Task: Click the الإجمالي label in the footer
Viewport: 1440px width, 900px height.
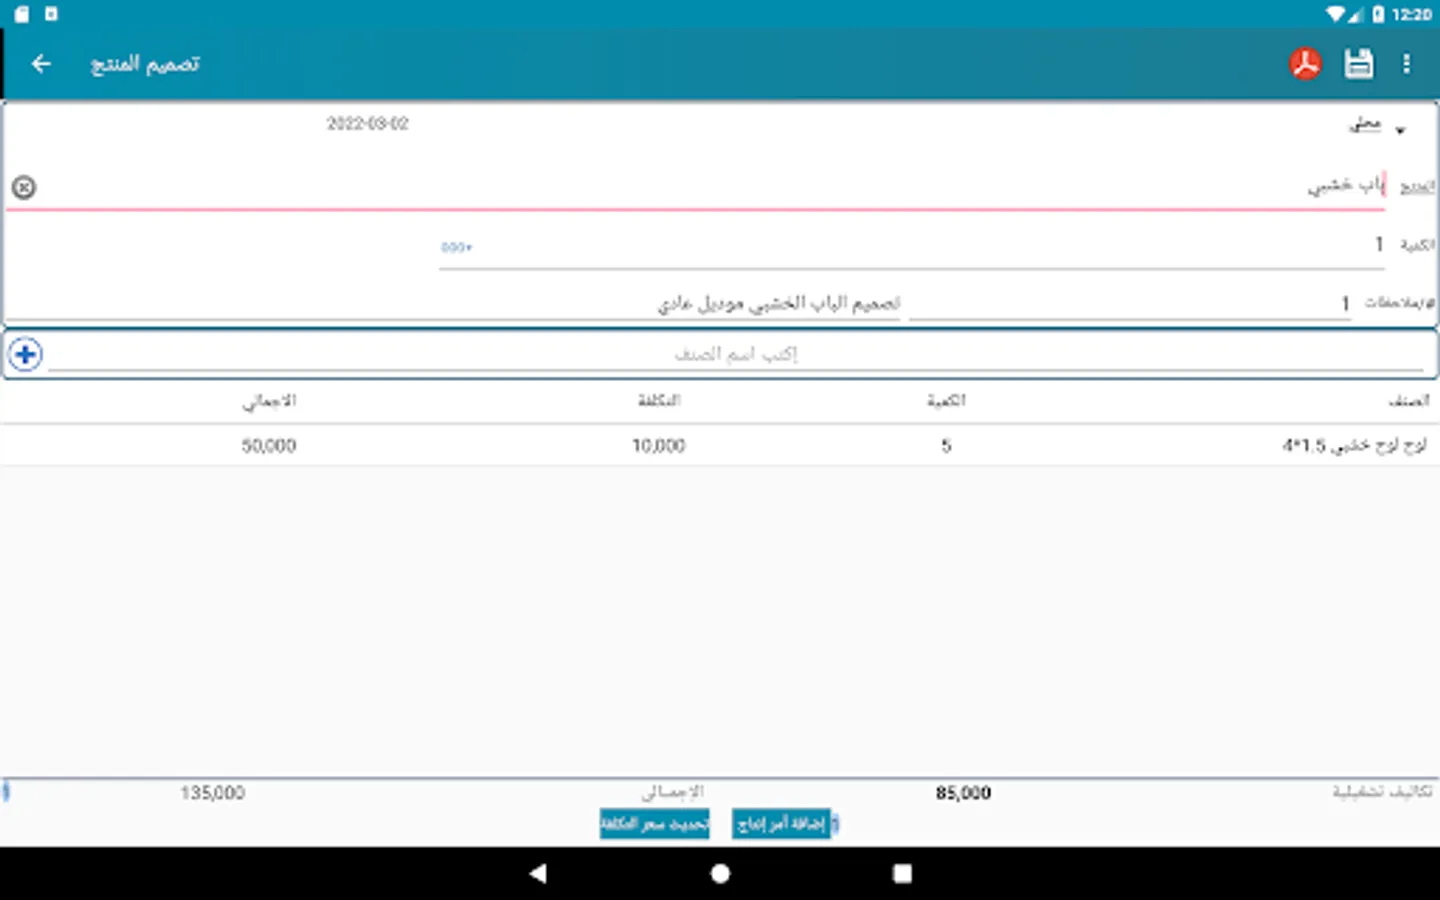Action: [x=672, y=792]
